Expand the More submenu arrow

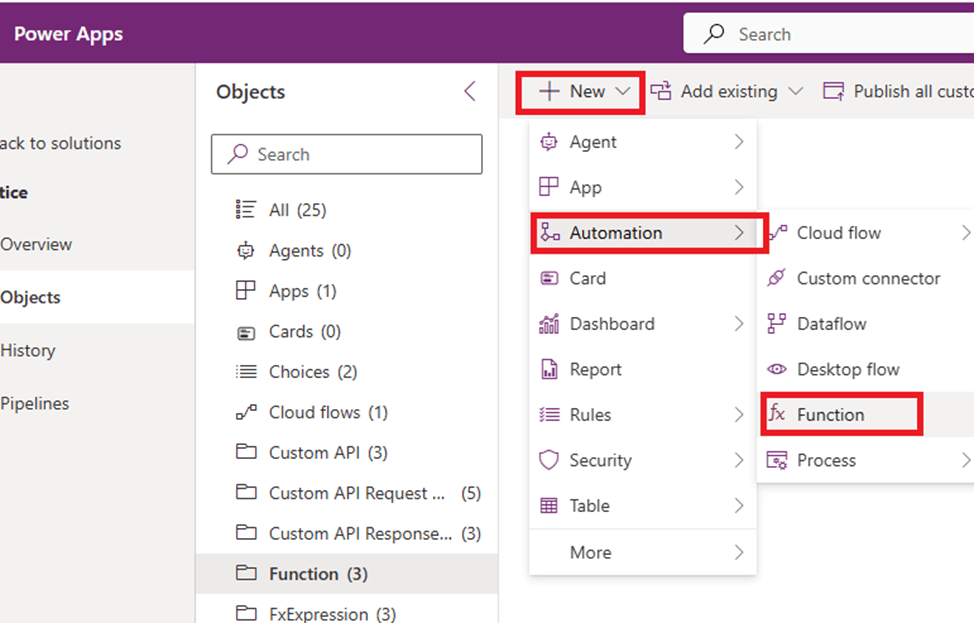click(x=738, y=552)
